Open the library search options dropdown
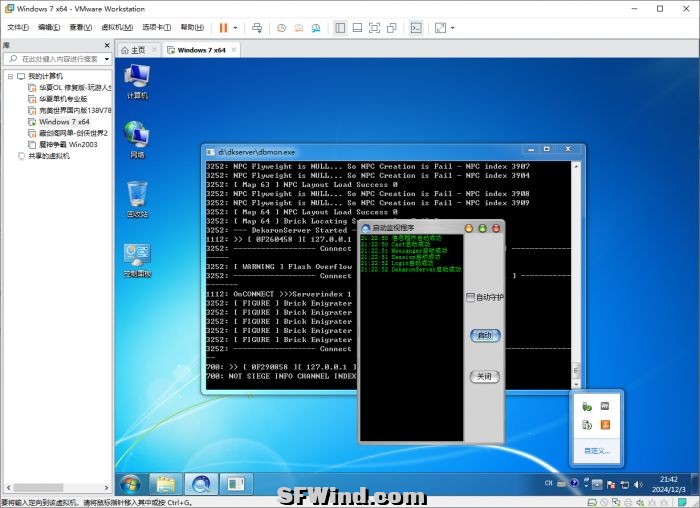 (107, 59)
